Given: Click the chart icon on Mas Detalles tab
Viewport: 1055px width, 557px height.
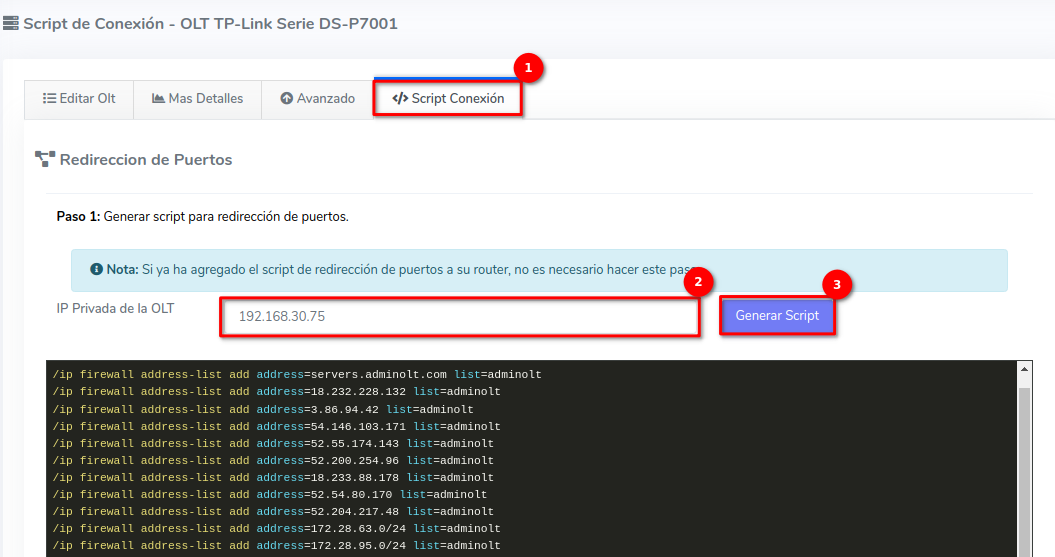Looking at the screenshot, I should [158, 99].
